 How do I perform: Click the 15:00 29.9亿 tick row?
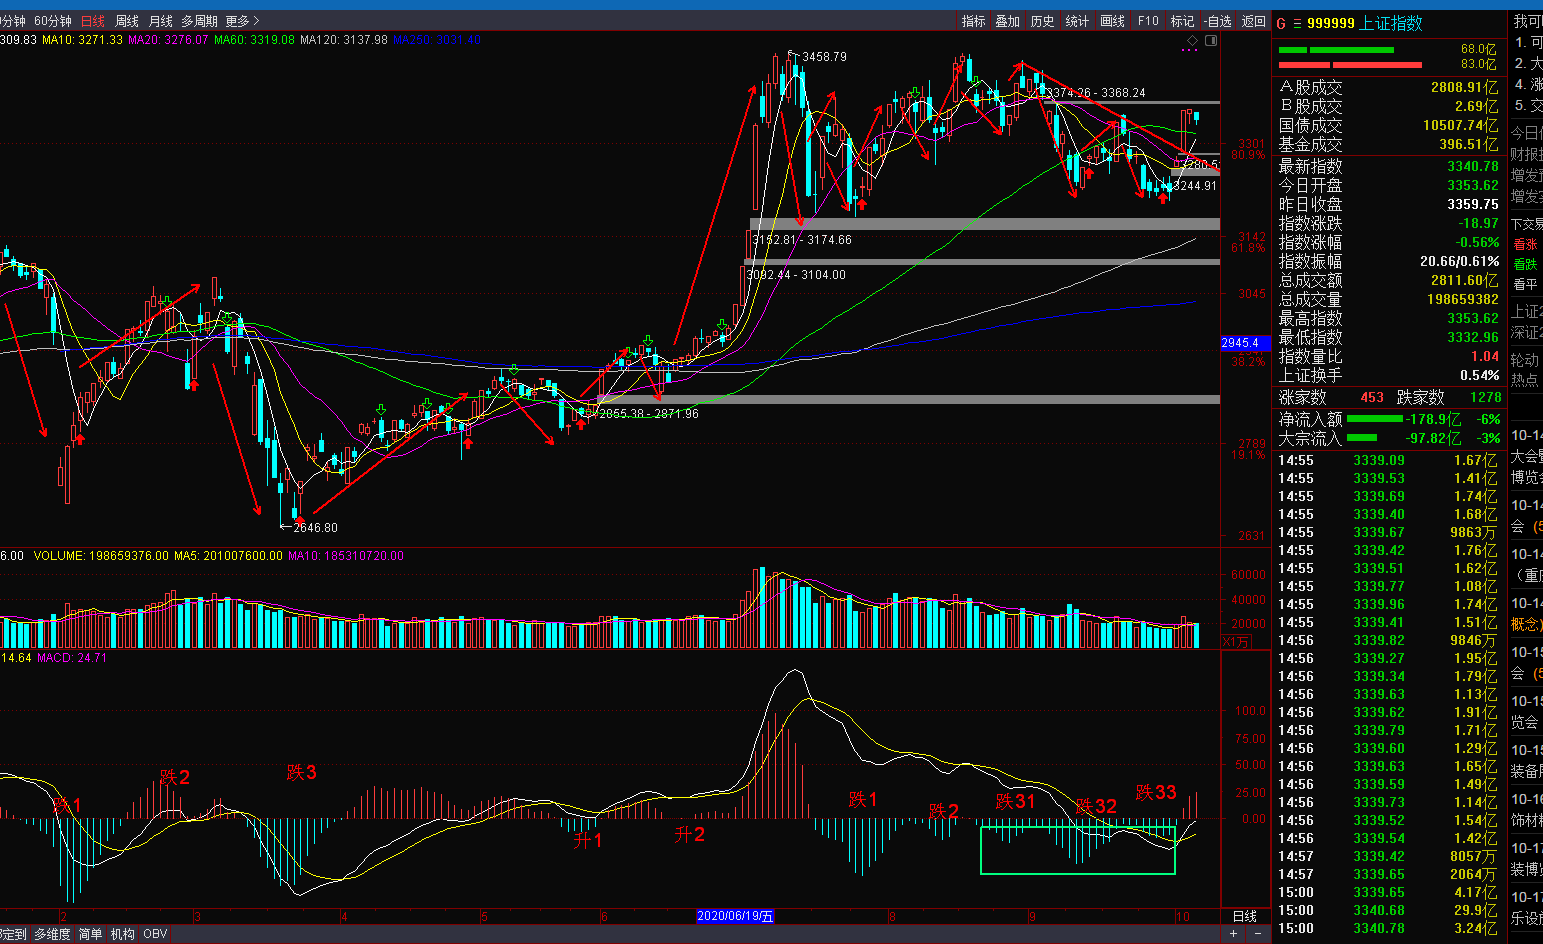(1388, 910)
